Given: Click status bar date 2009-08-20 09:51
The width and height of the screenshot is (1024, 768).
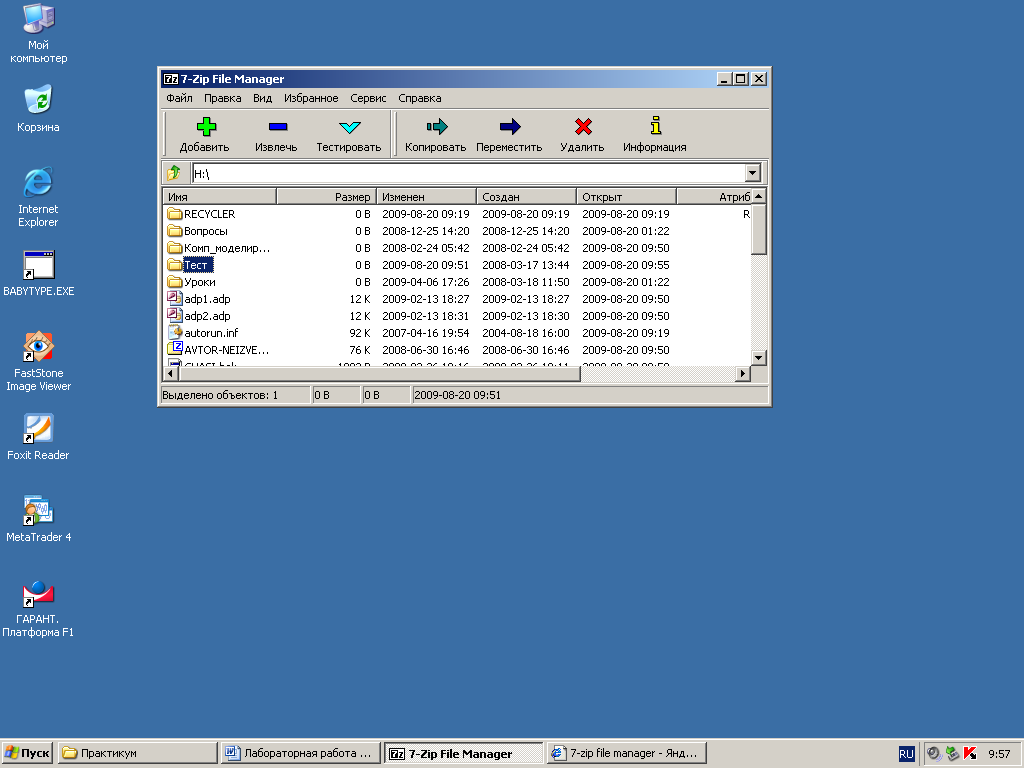Looking at the screenshot, I should coord(457,395).
